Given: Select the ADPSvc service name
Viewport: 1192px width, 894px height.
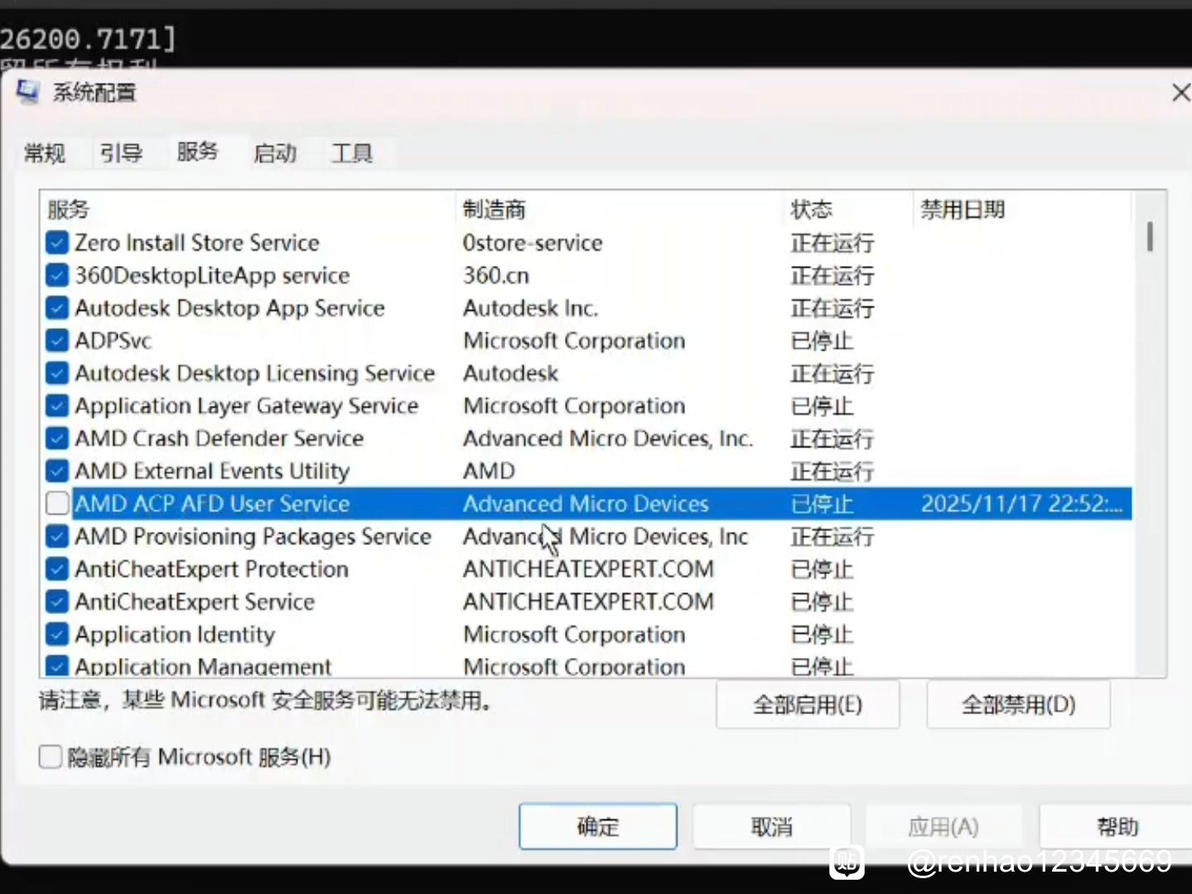Looking at the screenshot, I should (x=113, y=341).
